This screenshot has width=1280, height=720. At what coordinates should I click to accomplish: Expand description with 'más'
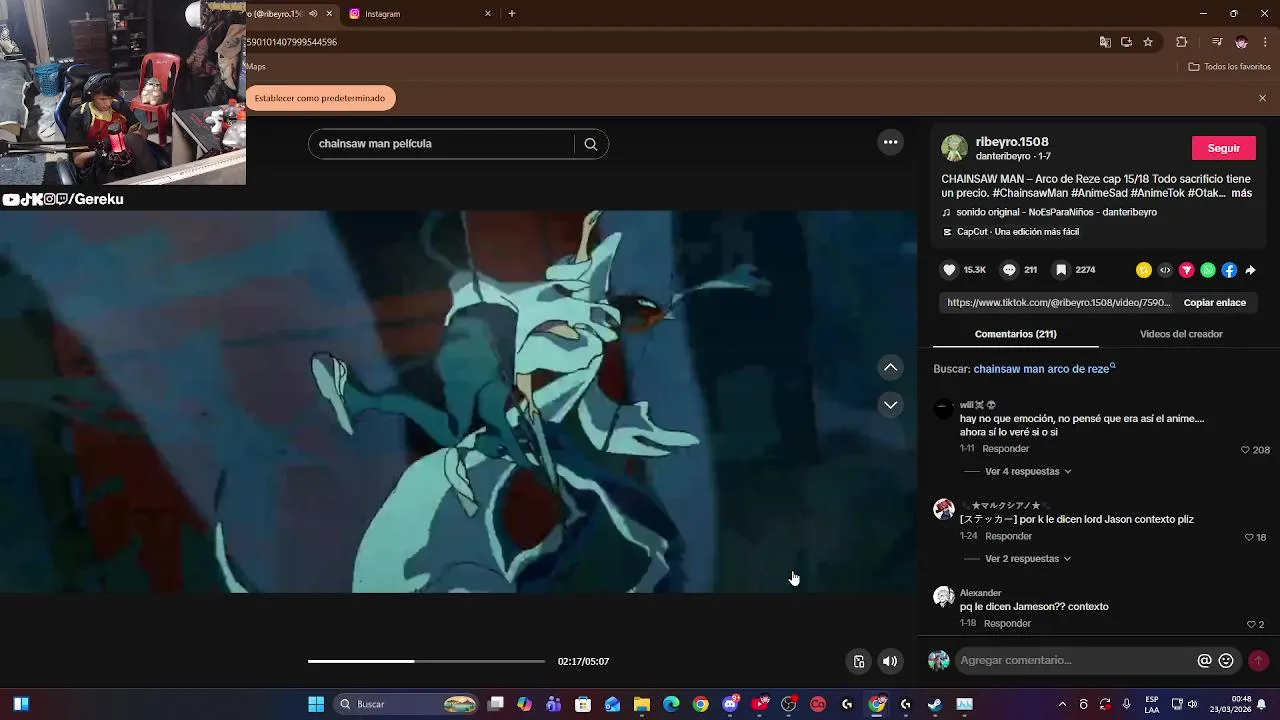click(1242, 193)
